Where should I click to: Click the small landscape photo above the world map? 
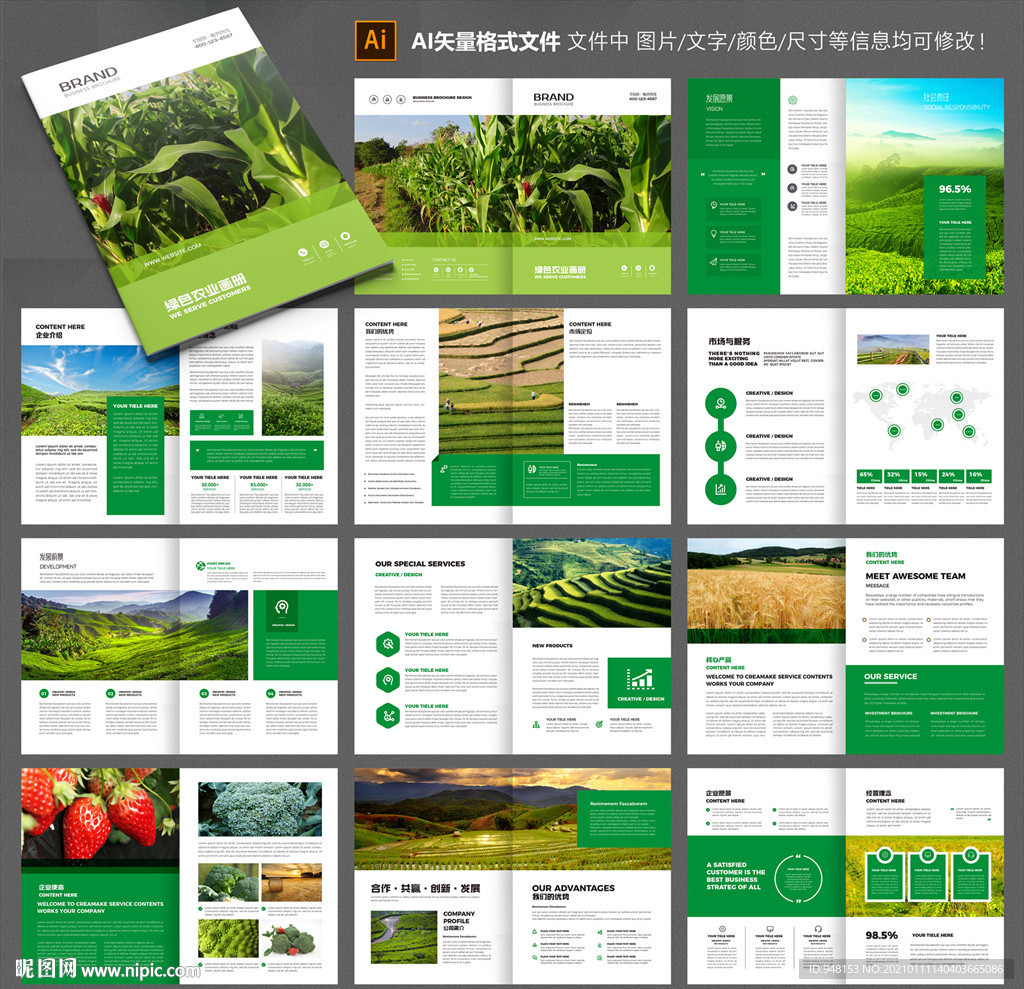pos(892,349)
